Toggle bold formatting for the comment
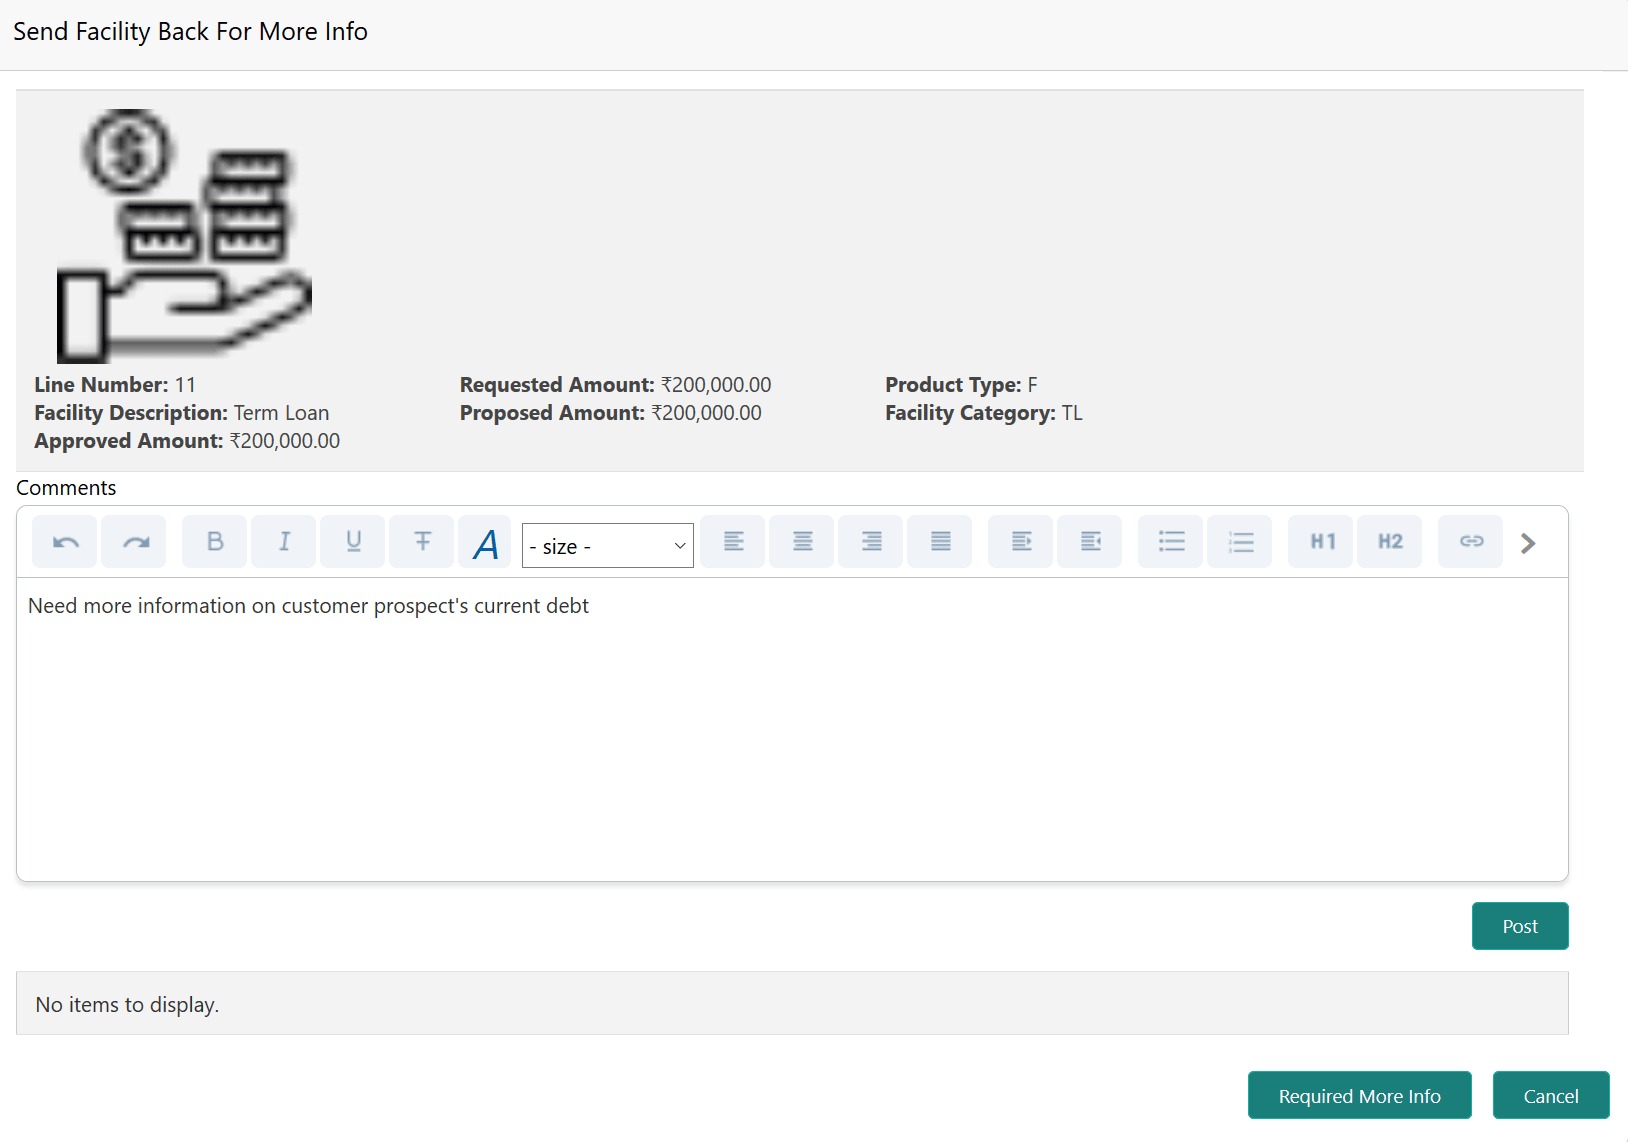 [x=213, y=541]
